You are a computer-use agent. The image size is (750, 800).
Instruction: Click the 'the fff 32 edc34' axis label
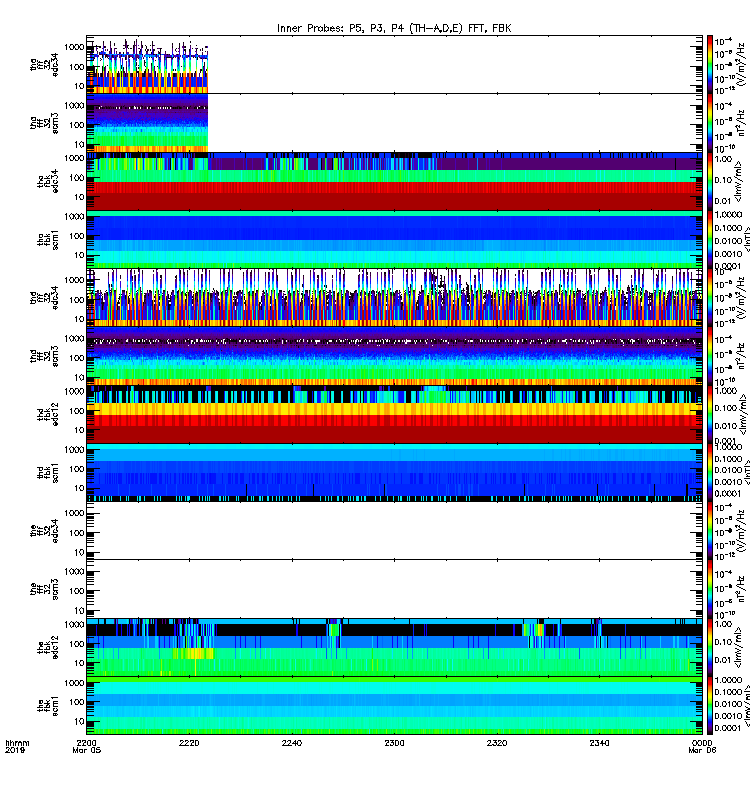44,531
